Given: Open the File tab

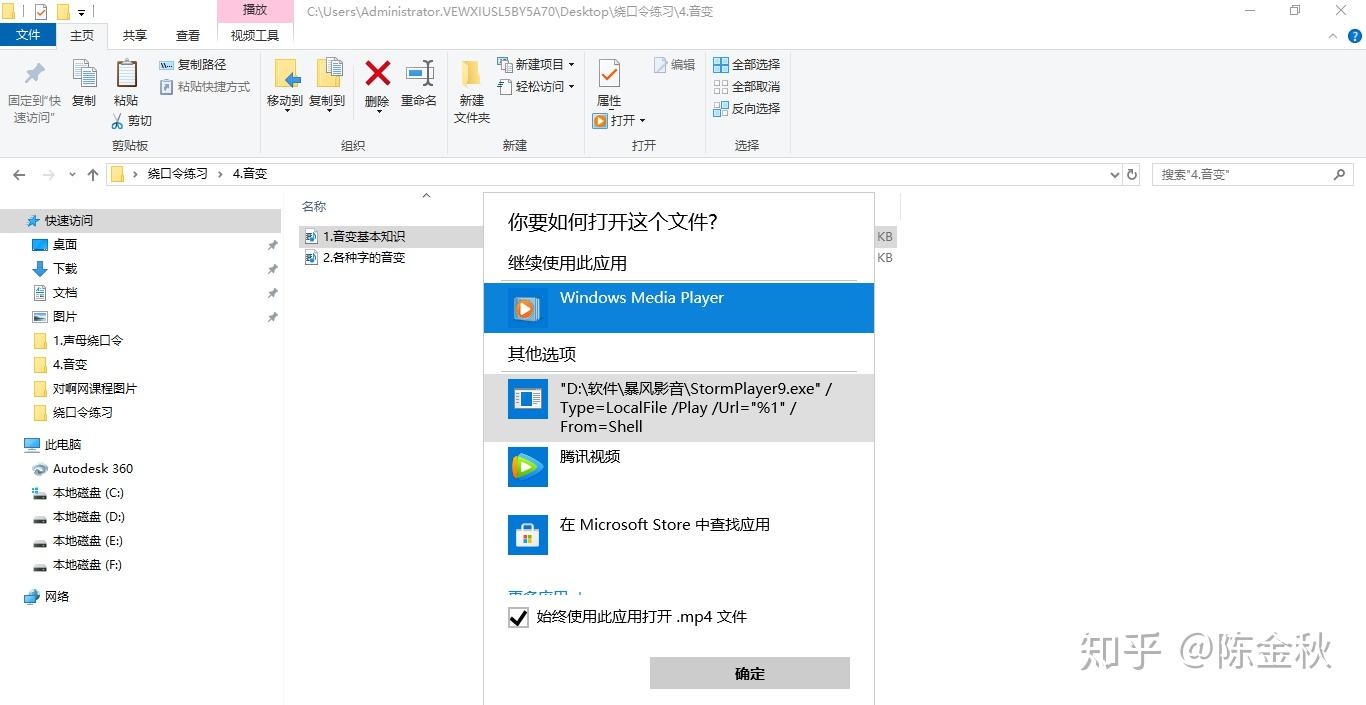Looking at the screenshot, I should pos(29,35).
